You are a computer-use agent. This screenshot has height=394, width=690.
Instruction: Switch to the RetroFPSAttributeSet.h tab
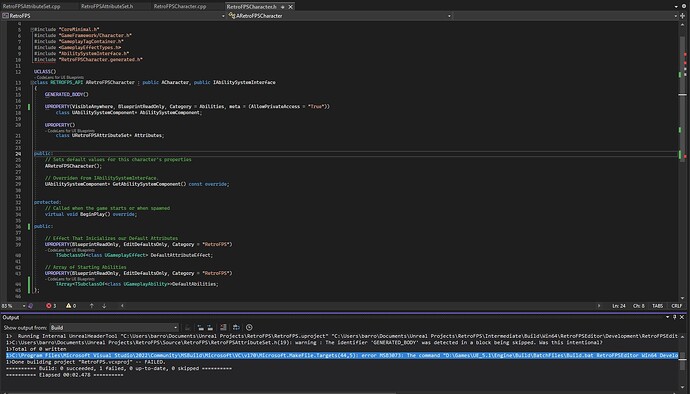tap(107, 7)
